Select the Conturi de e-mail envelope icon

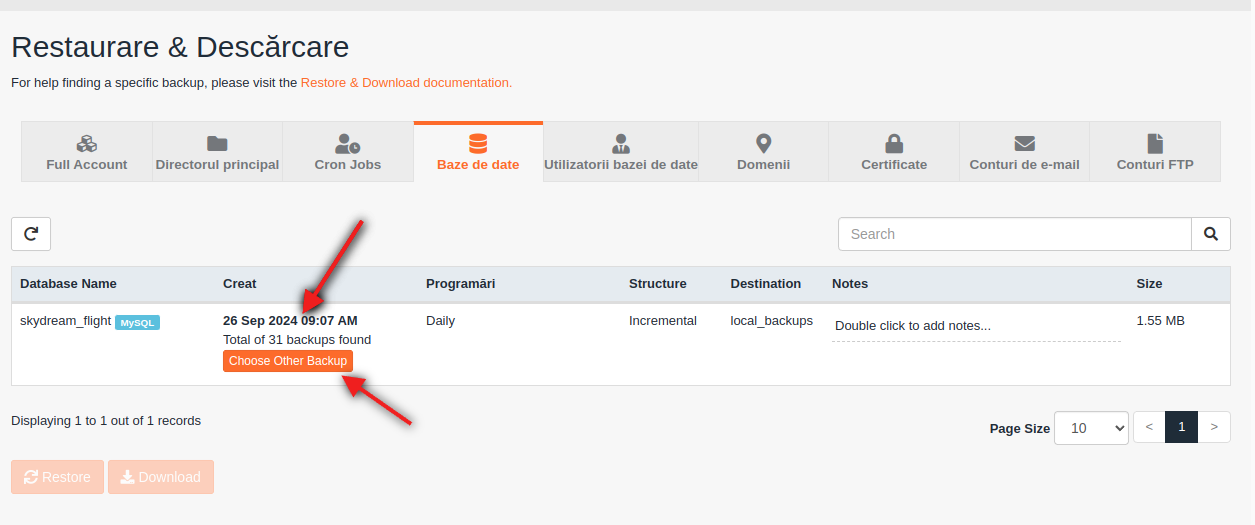pyautogui.click(x=1024, y=144)
